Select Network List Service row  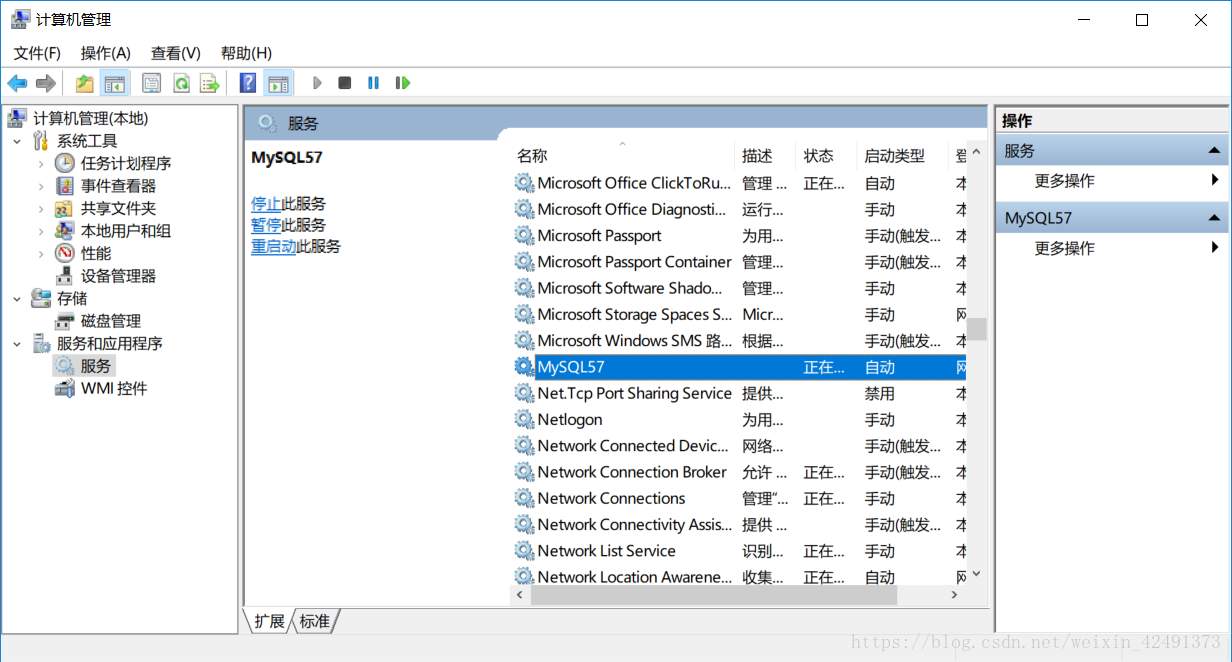pos(738,551)
